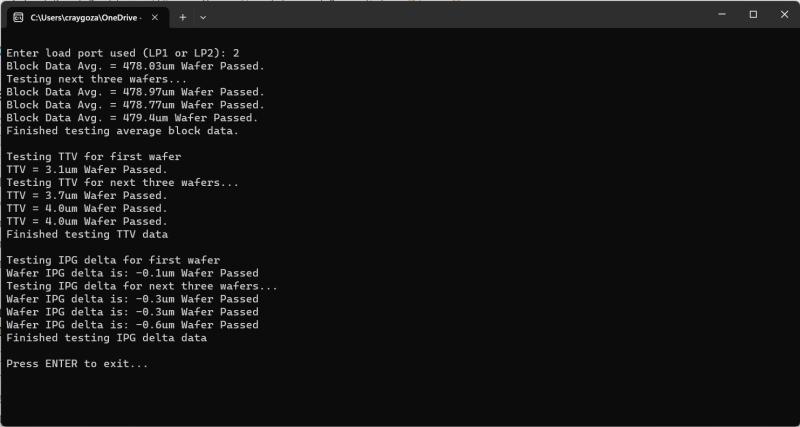The height and width of the screenshot is (427, 800).
Task: Click the 478.03um block data average line
Action: [x=135, y=65]
